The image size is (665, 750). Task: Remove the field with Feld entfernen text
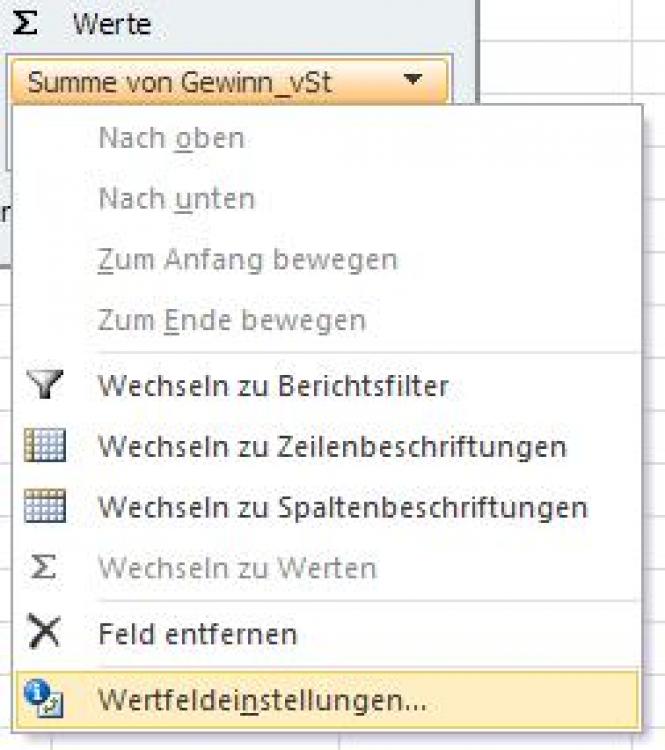(x=197, y=633)
